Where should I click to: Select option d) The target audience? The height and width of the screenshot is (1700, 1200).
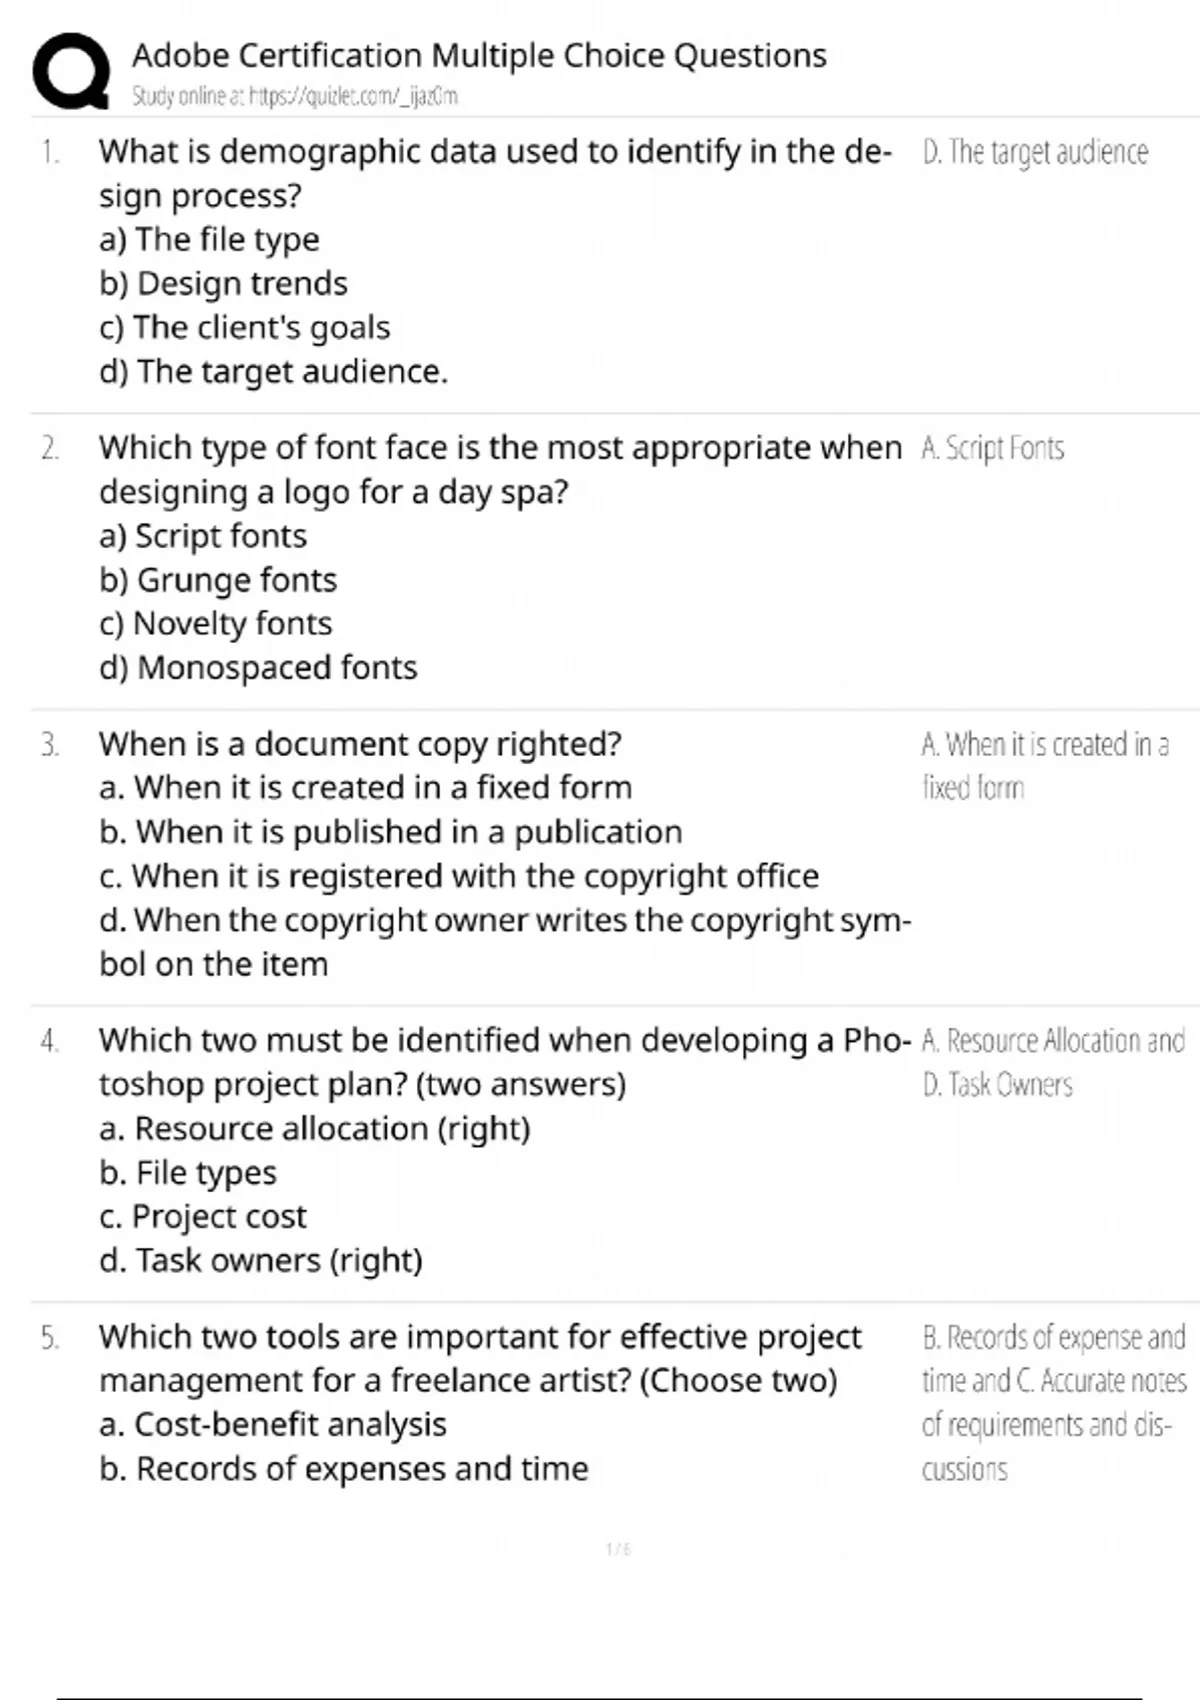[x=273, y=372]
